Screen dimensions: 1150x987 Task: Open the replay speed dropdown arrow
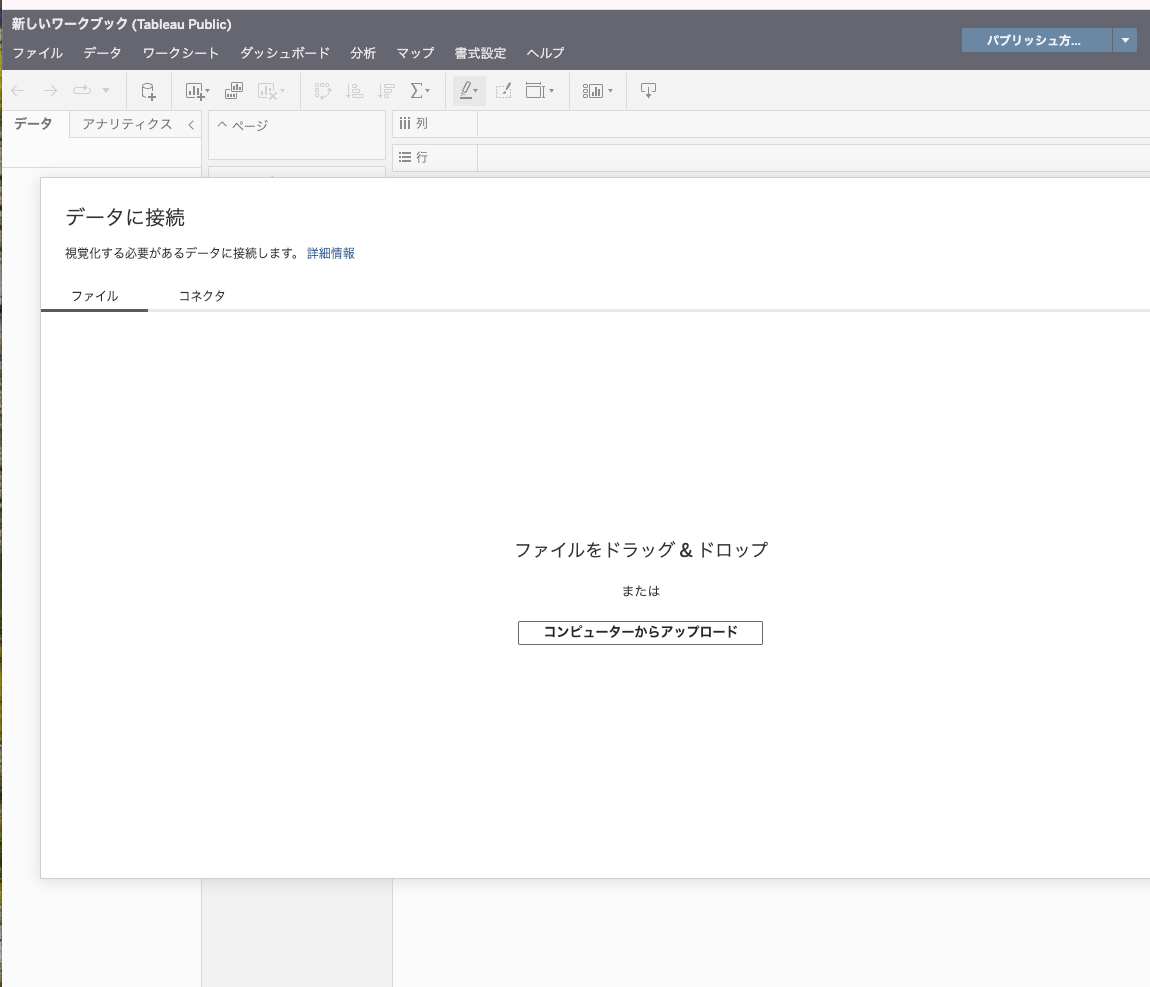[106, 90]
